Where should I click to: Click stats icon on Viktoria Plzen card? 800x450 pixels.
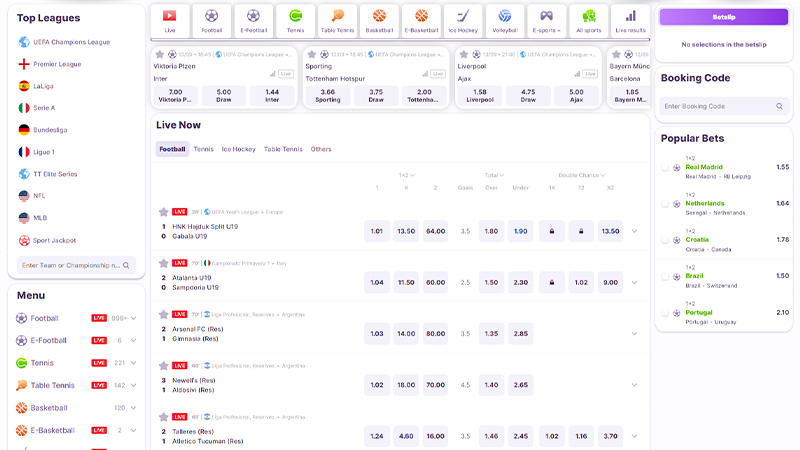(272, 74)
